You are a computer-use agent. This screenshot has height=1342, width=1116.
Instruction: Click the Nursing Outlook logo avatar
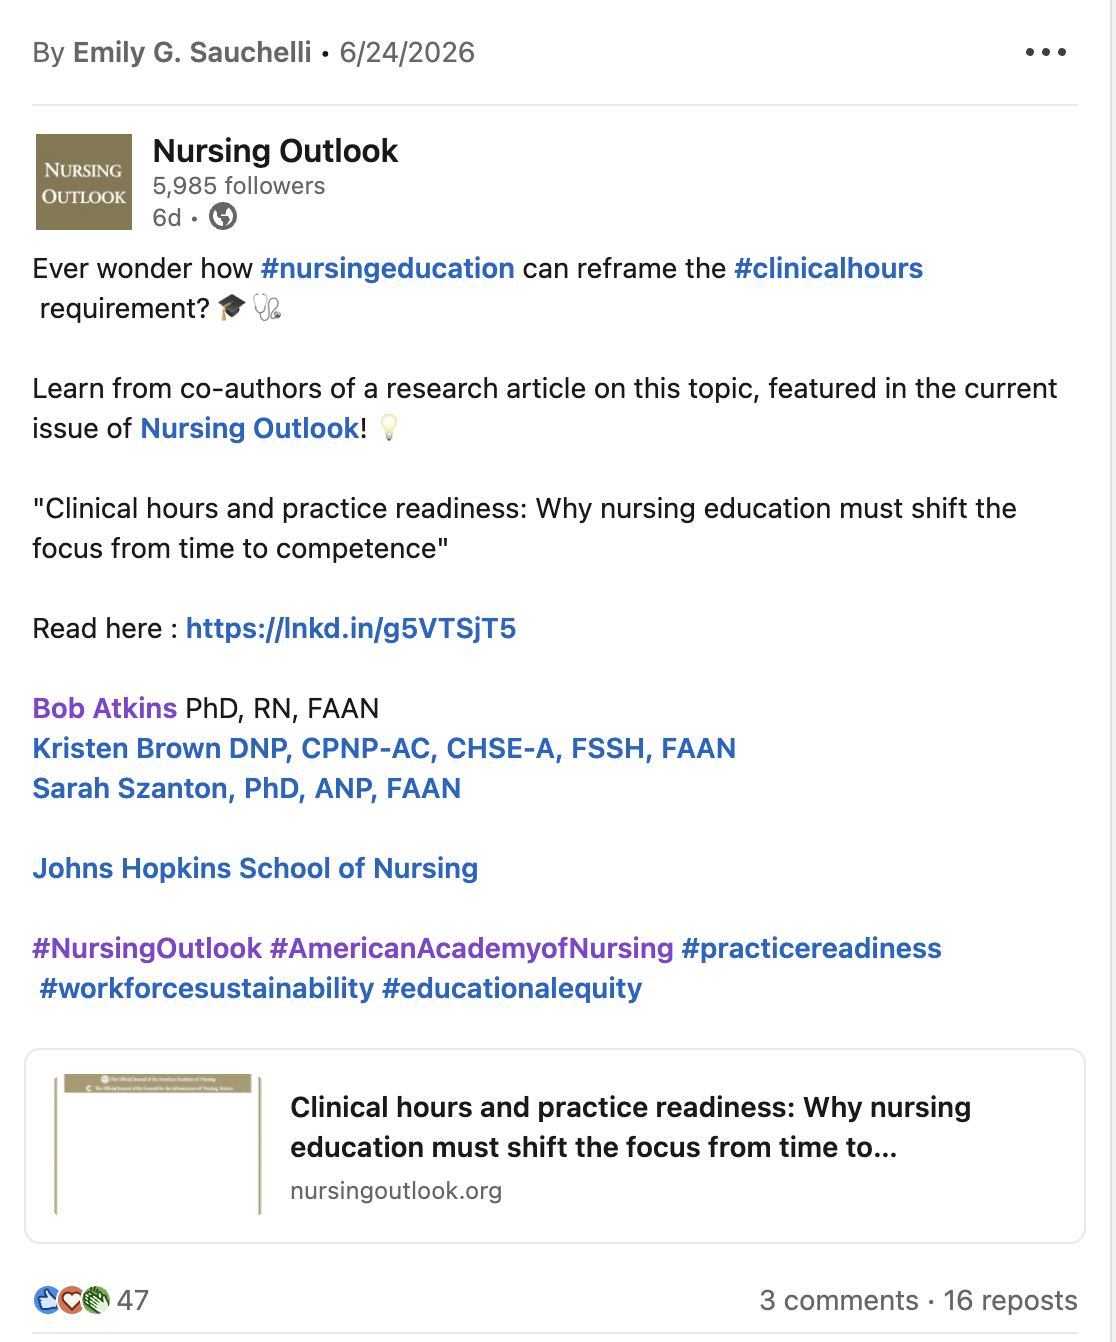(84, 182)
